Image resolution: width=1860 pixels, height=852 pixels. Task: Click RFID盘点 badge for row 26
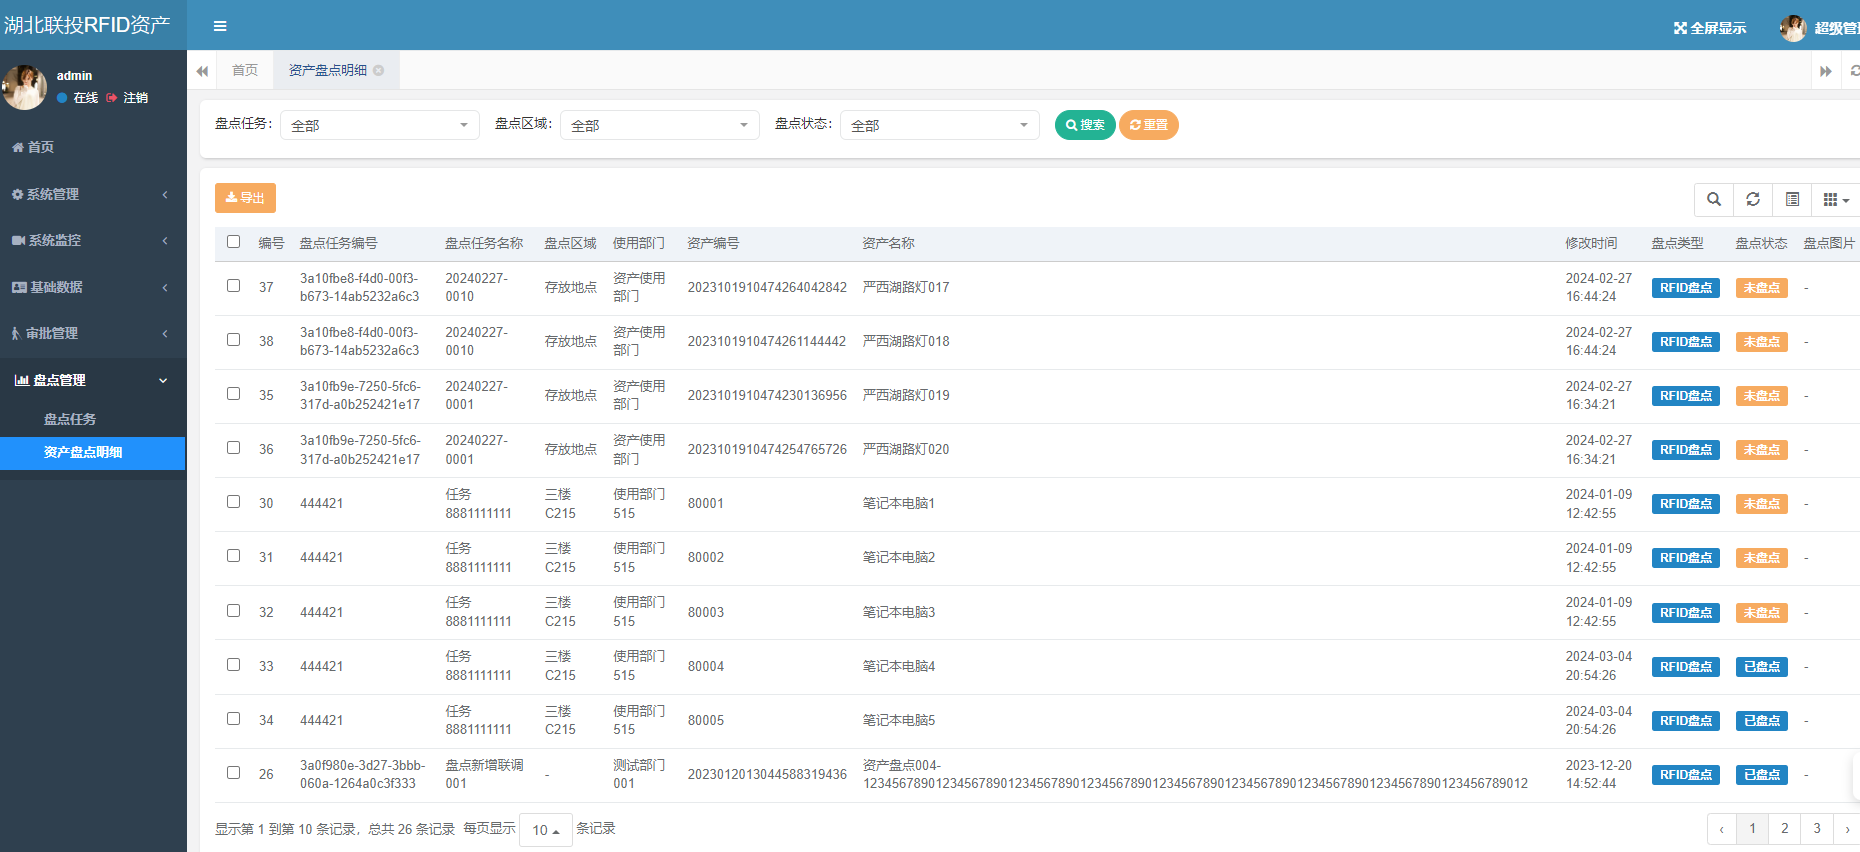pyautogui.click(x=1686, y=775)
